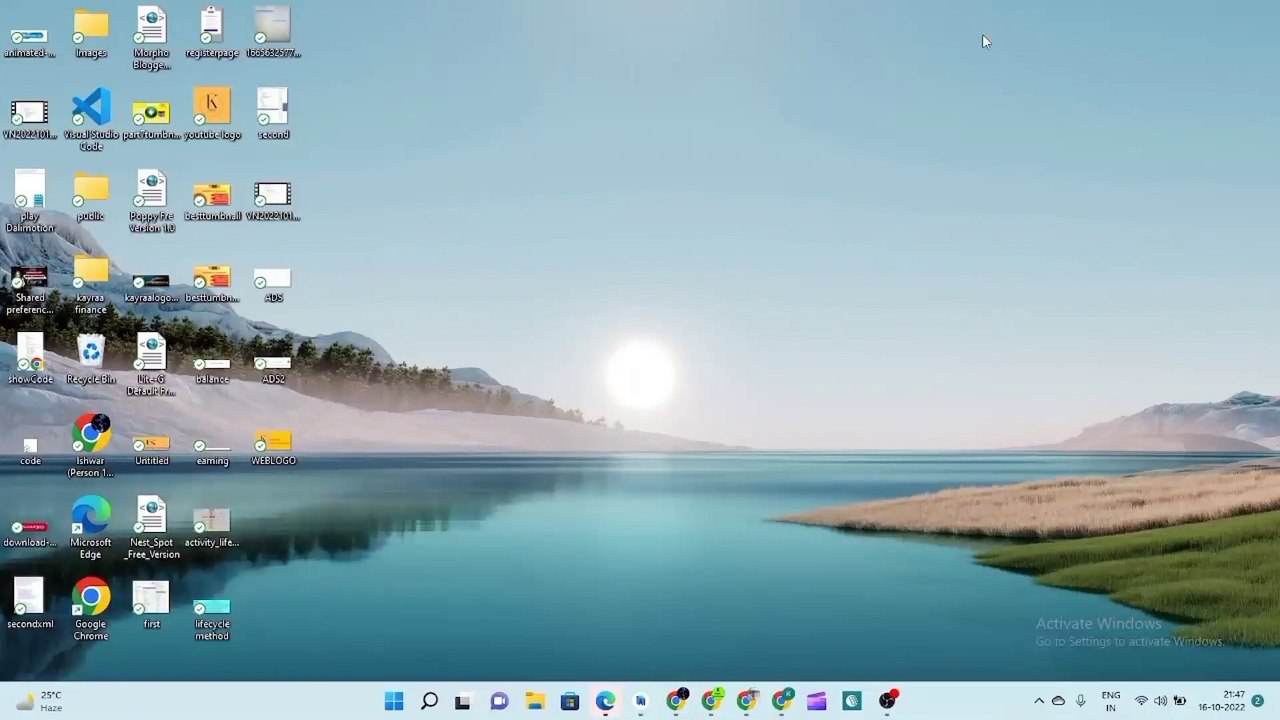The width and height of the screenshot is (1280, 720).
Task: Open Task View from taskbar
Action: [x=463, y=701]
